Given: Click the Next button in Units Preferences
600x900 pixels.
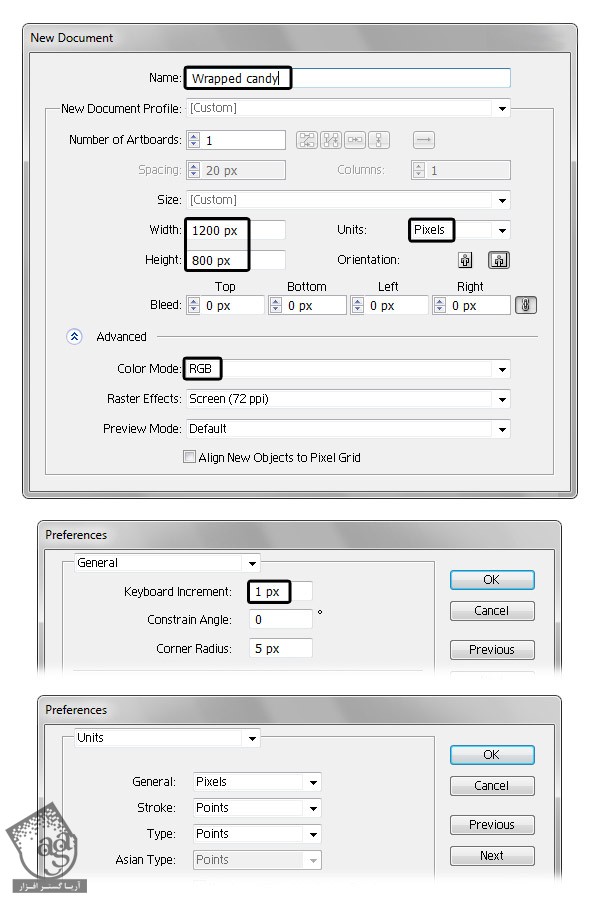Looking at the screenshot, I should click(491, 856).
